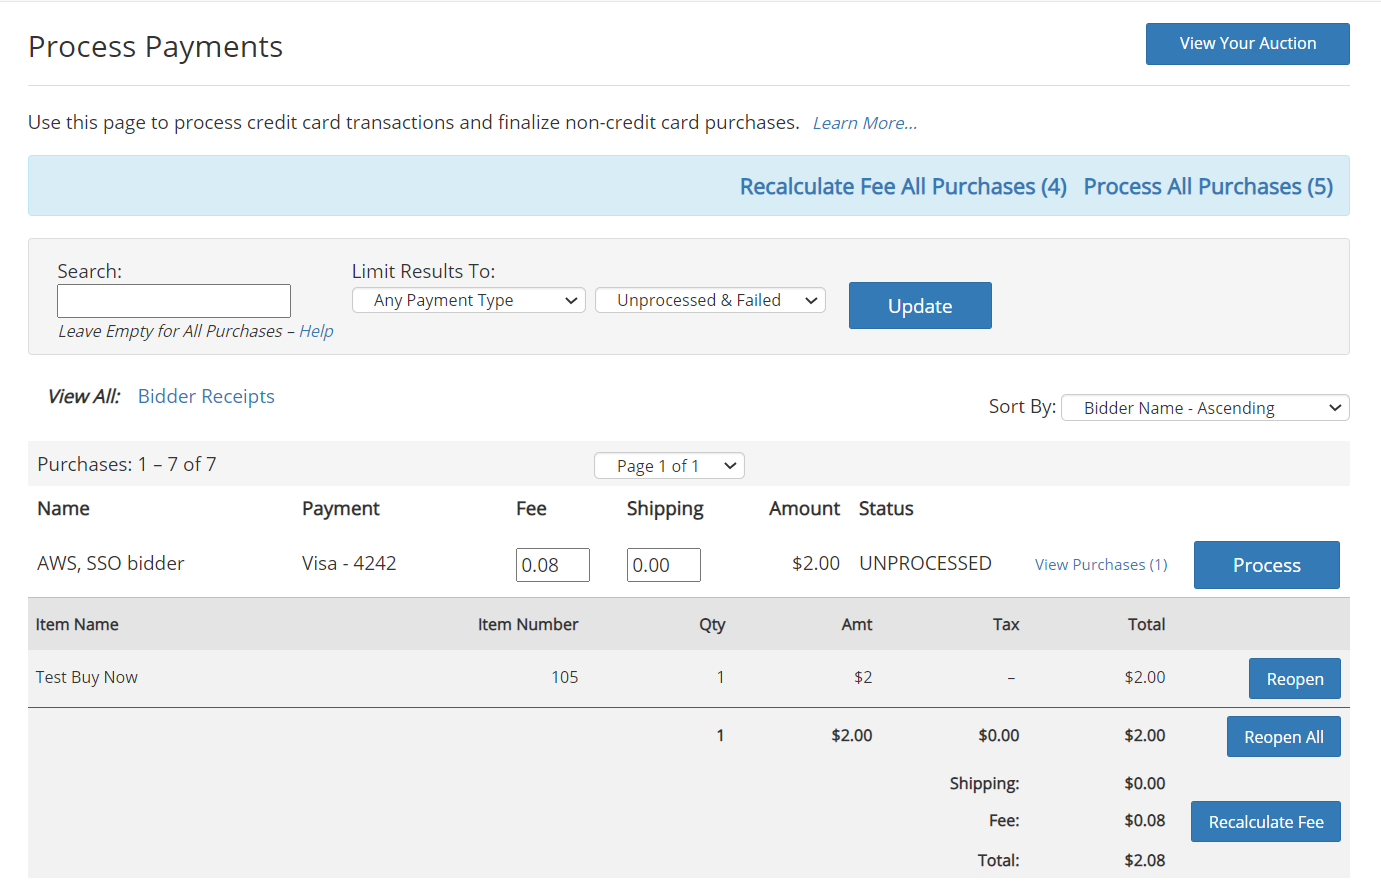Image resolution: width=1381 pixels, height=886 pixels.
Task: Click Reopen for Test Buy Now item
Action: (1295, 679)
